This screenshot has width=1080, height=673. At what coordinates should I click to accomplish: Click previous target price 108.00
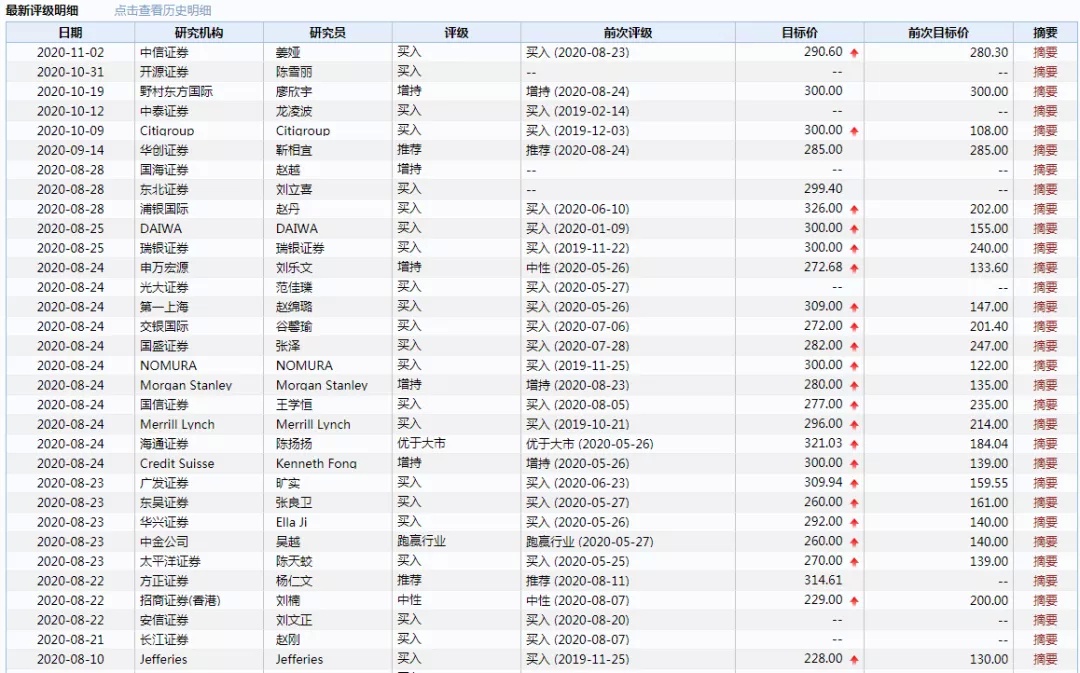pyautogui.click(x=988, y=131)
